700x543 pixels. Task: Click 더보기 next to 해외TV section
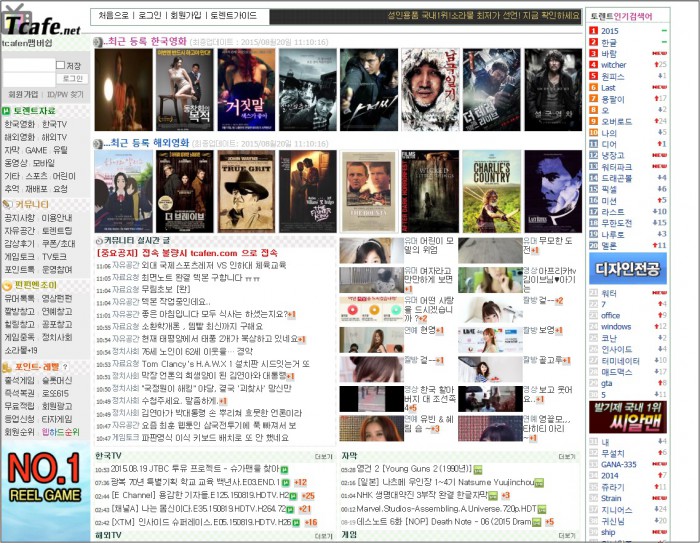pos(324,535)
